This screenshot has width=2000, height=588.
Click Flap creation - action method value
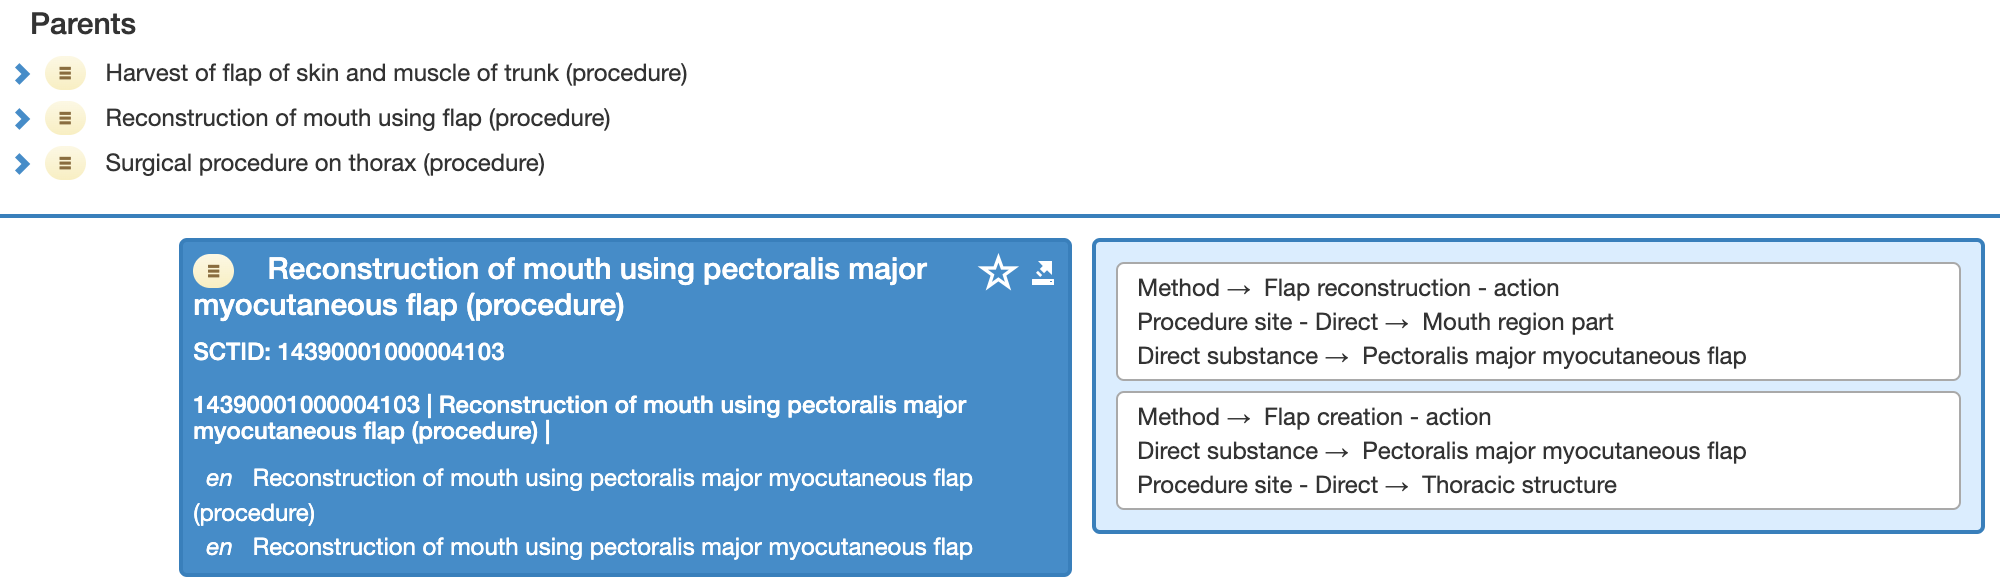[1376, 417]
